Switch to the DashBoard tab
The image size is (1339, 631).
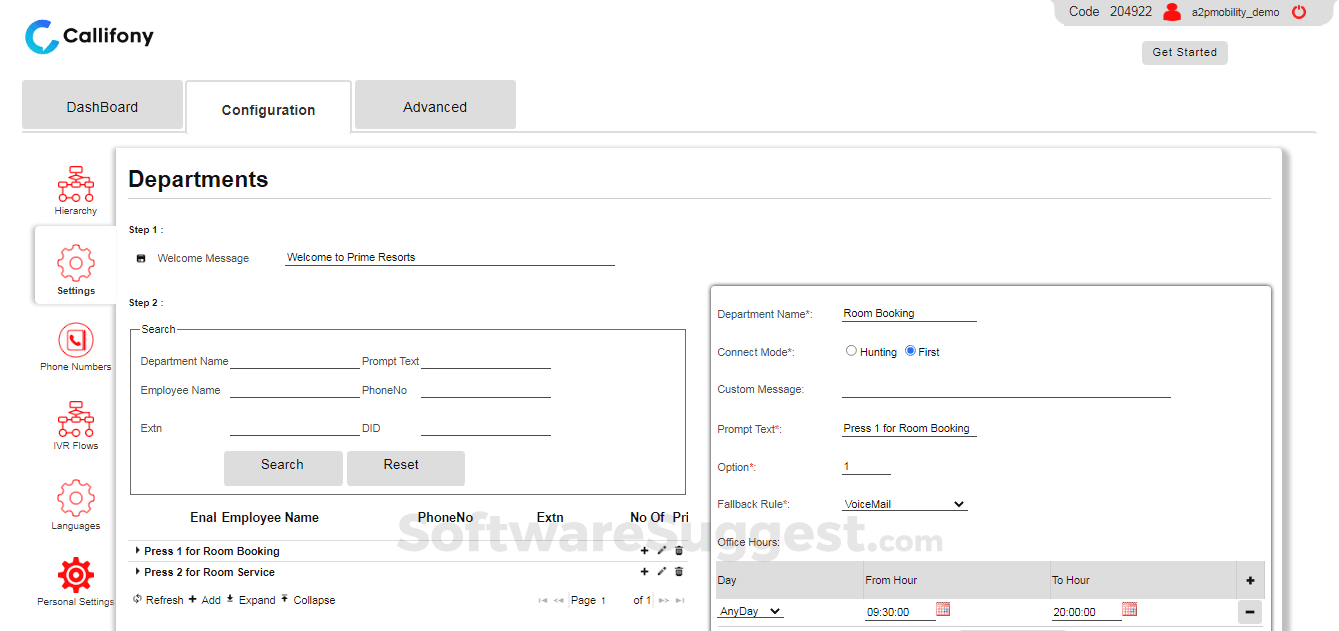[102, 107]
